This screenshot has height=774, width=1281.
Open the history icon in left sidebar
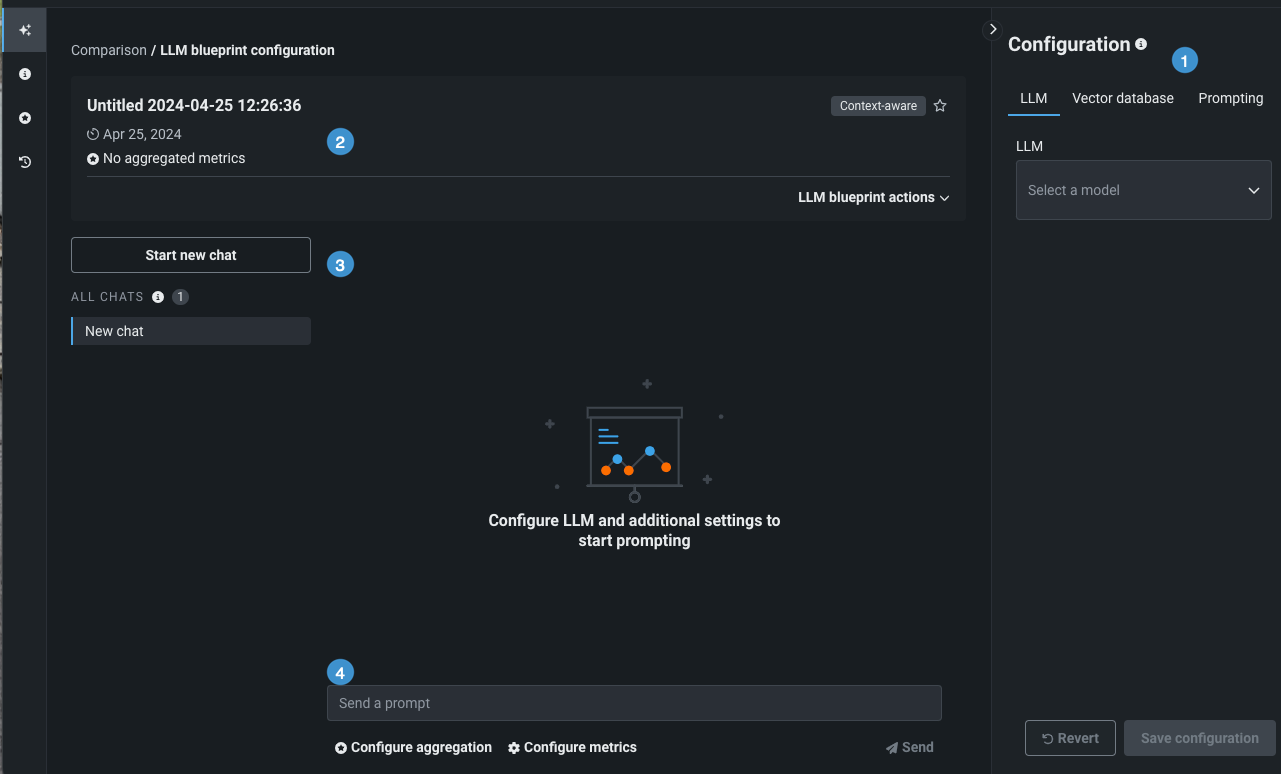(25, 162)
